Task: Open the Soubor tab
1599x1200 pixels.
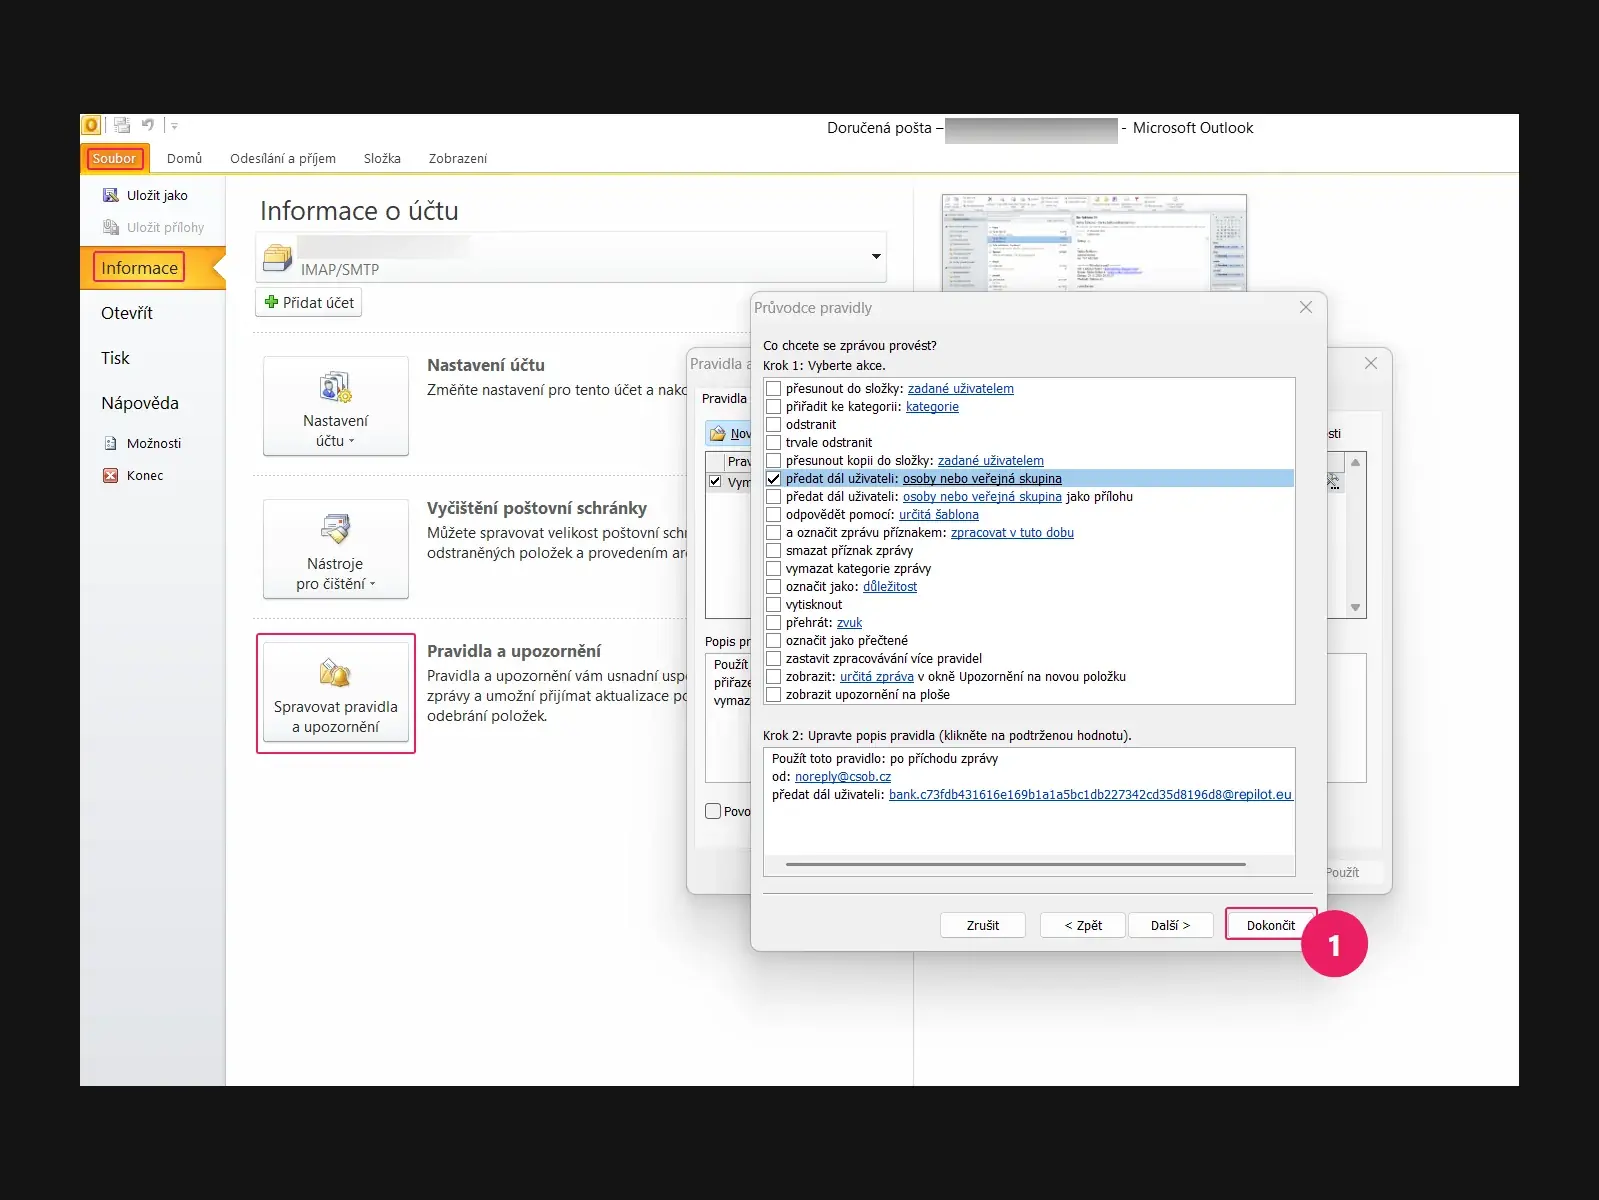Action: pyautogui.click(x=114, y=158)
